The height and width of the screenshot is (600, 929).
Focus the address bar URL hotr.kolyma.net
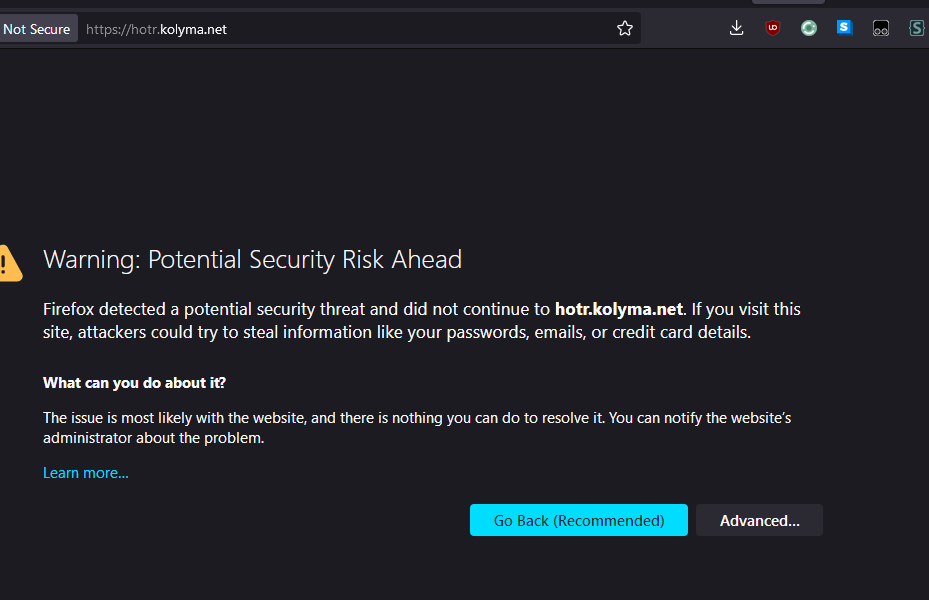tap(300, 29)
